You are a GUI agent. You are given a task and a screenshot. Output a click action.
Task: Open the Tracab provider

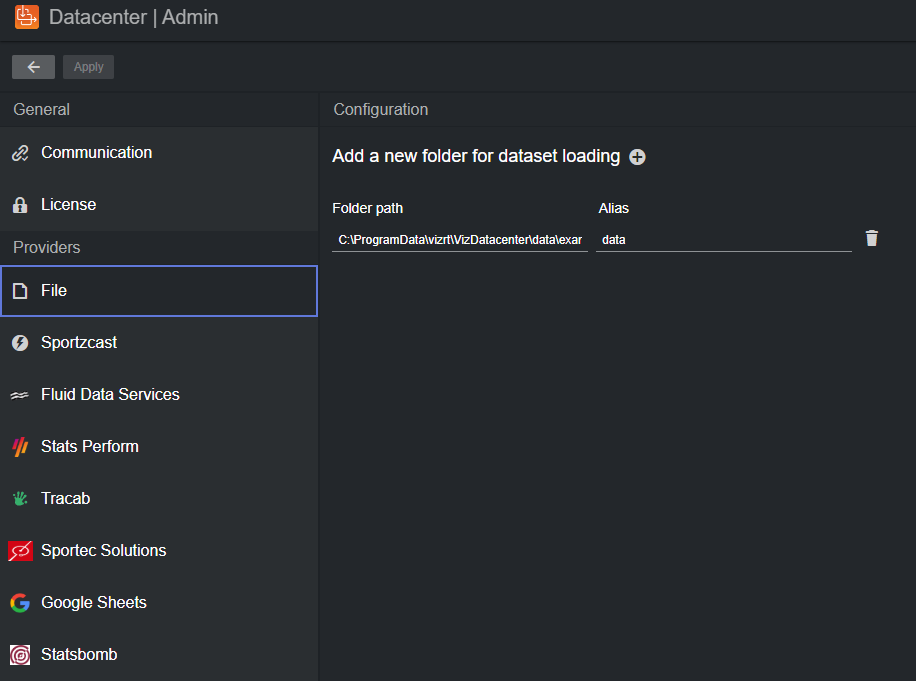click(x=159, y=499)
